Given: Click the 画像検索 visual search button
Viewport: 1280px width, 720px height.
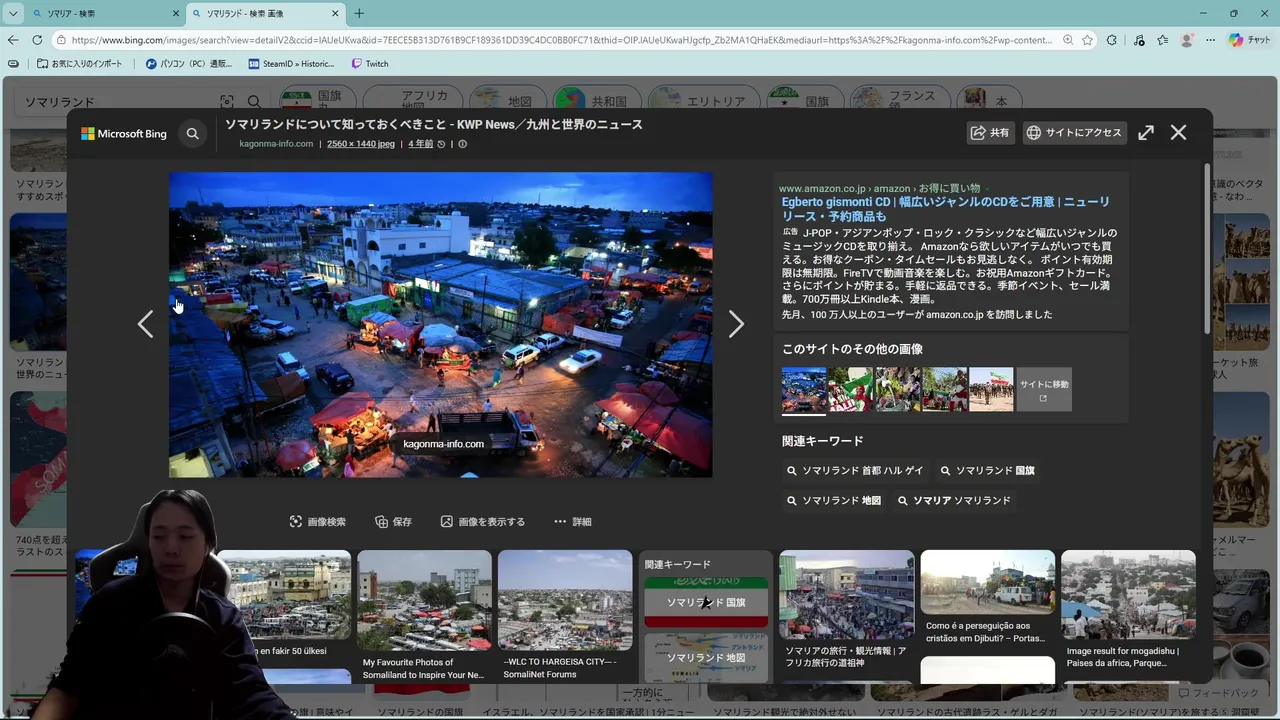Looking at the screenshot, I should pyautogui.click(x=318, y=521).
